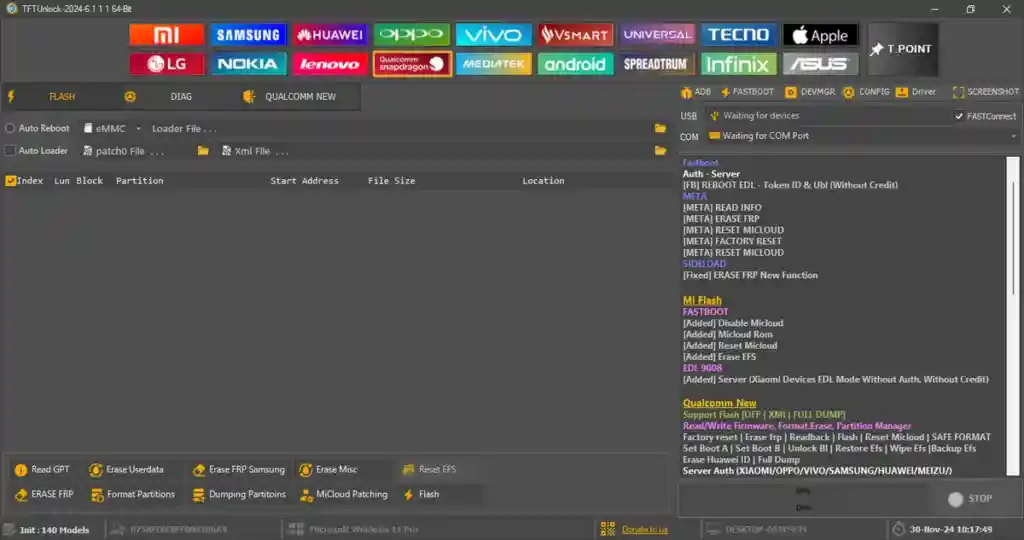Open the ASUS brand module
The width and height of the screenshot is (1024, 540).
(x=820, y=64)
